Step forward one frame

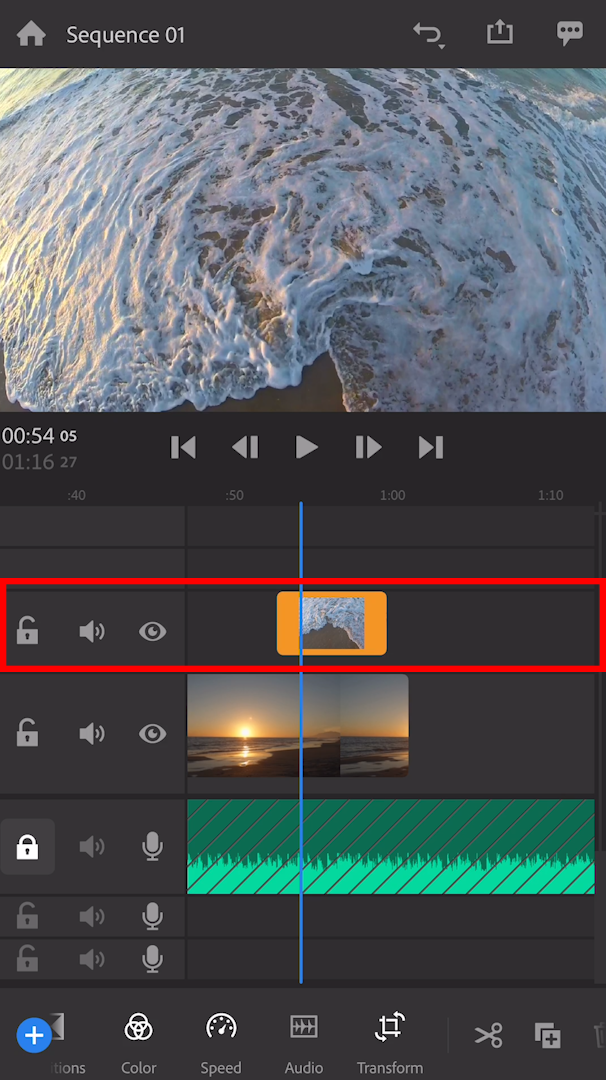(x=368, y=448)
